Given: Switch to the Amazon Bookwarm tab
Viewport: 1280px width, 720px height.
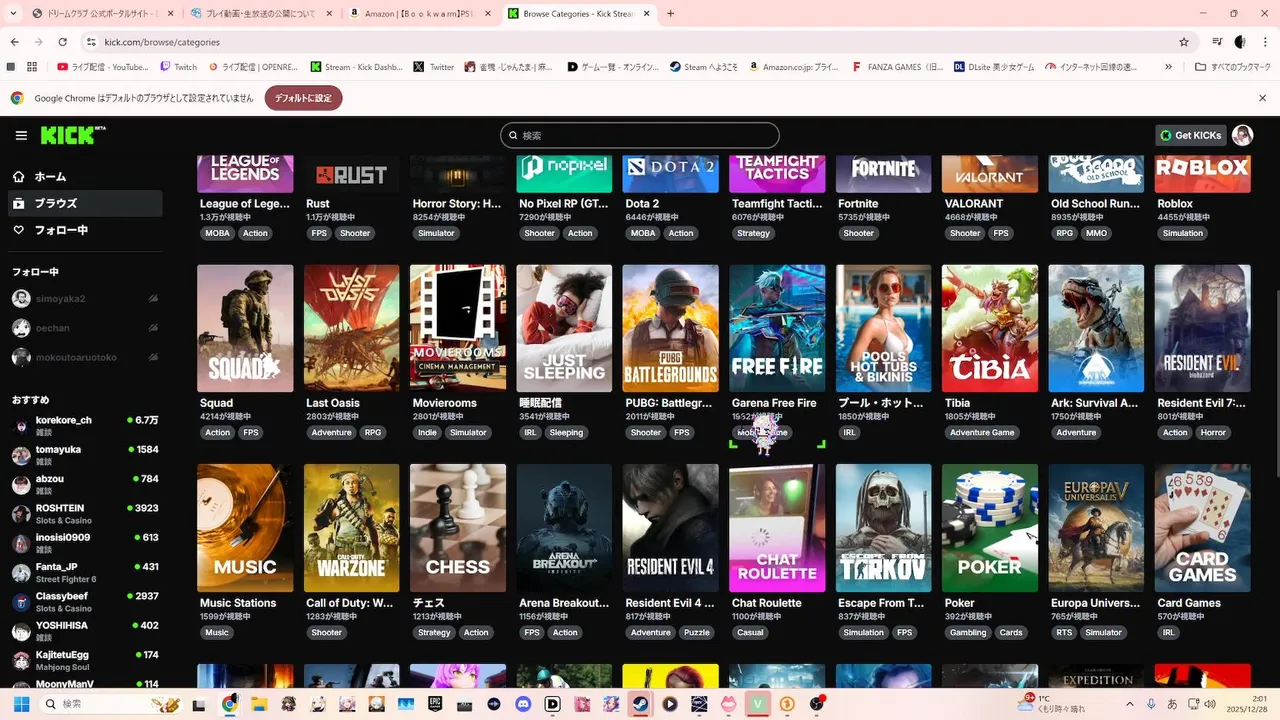Looking at the screenshot, I should coord(418,14).
